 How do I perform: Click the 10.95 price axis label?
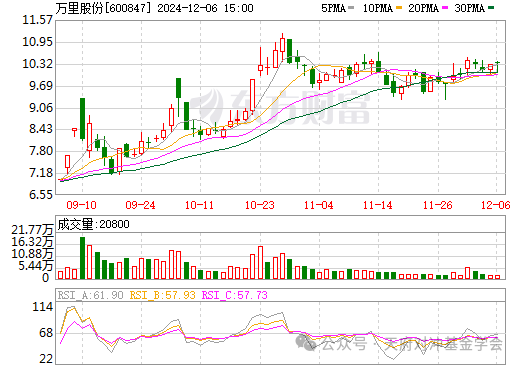tap(37, 42)
